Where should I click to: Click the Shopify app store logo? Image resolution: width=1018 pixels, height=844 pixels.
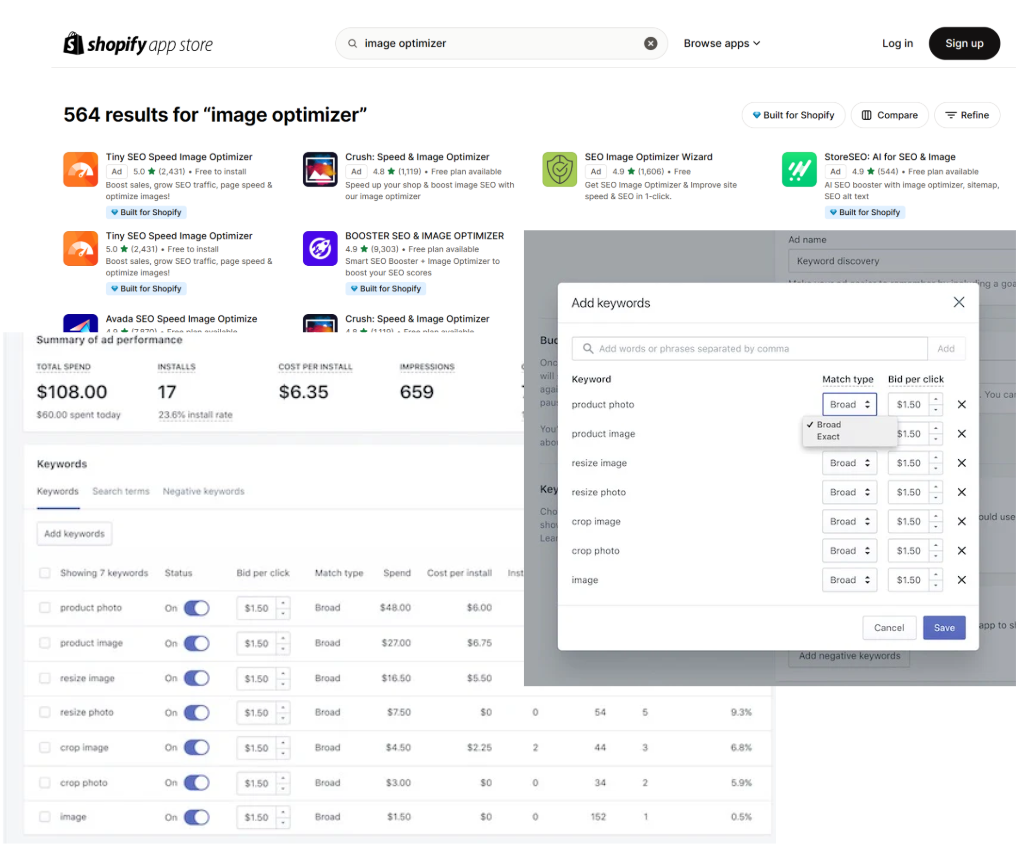tap(138, 44)
